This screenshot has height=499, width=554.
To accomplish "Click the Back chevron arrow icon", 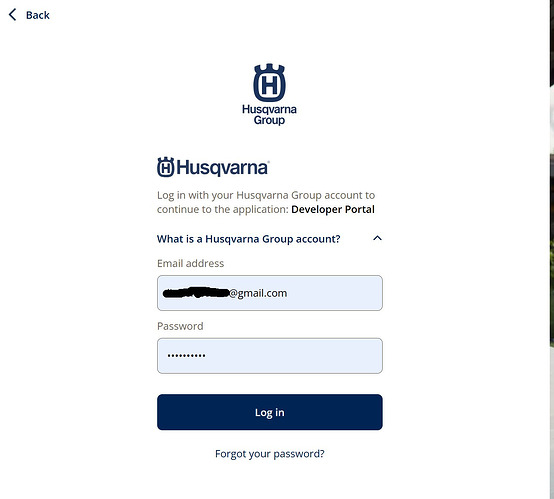I will point(12,15).
